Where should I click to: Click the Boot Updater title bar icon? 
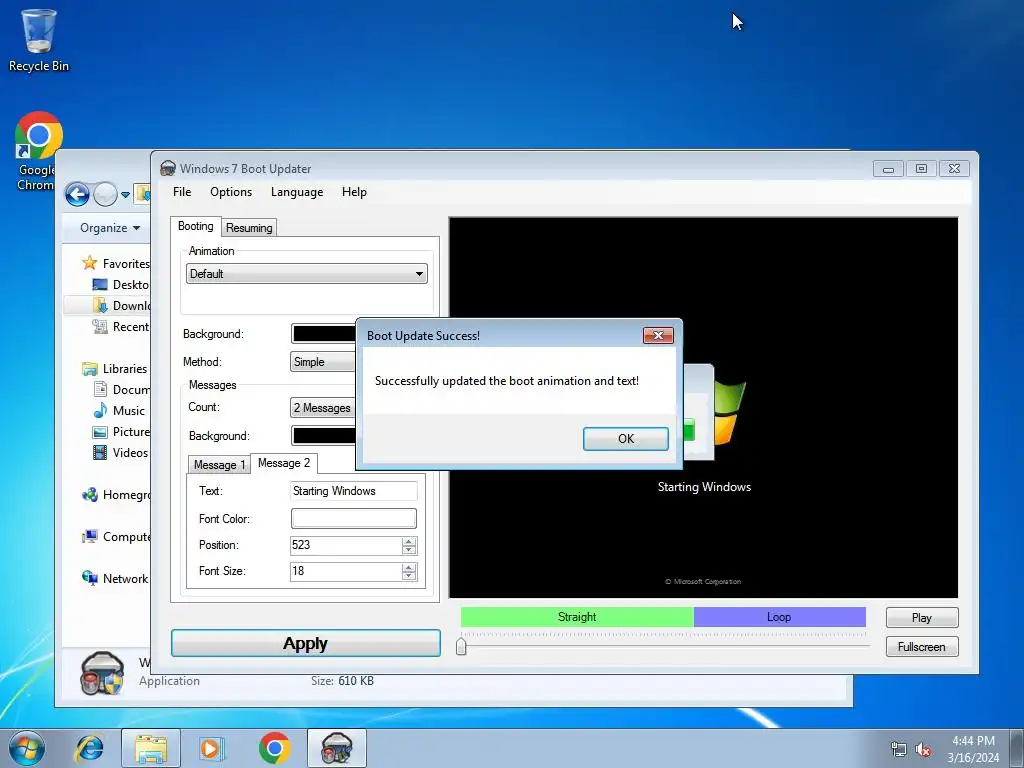coord(168,168)
